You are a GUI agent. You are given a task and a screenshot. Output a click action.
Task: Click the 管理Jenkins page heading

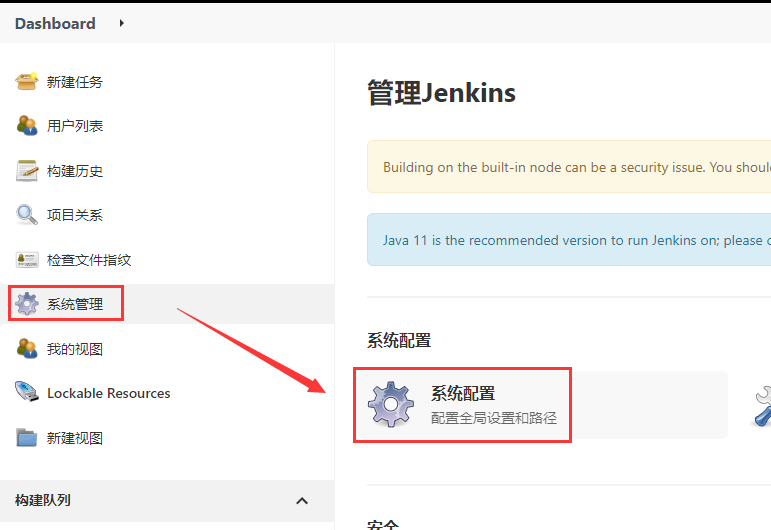click(441, 92)
